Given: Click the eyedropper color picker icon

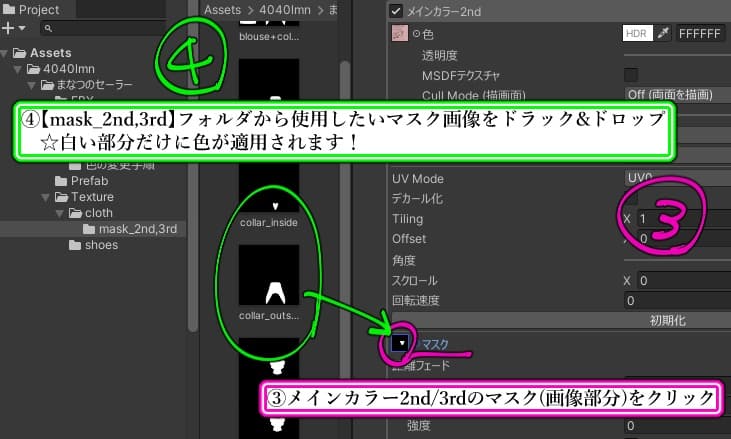Looking at the screenshot, I should [663, 34].
